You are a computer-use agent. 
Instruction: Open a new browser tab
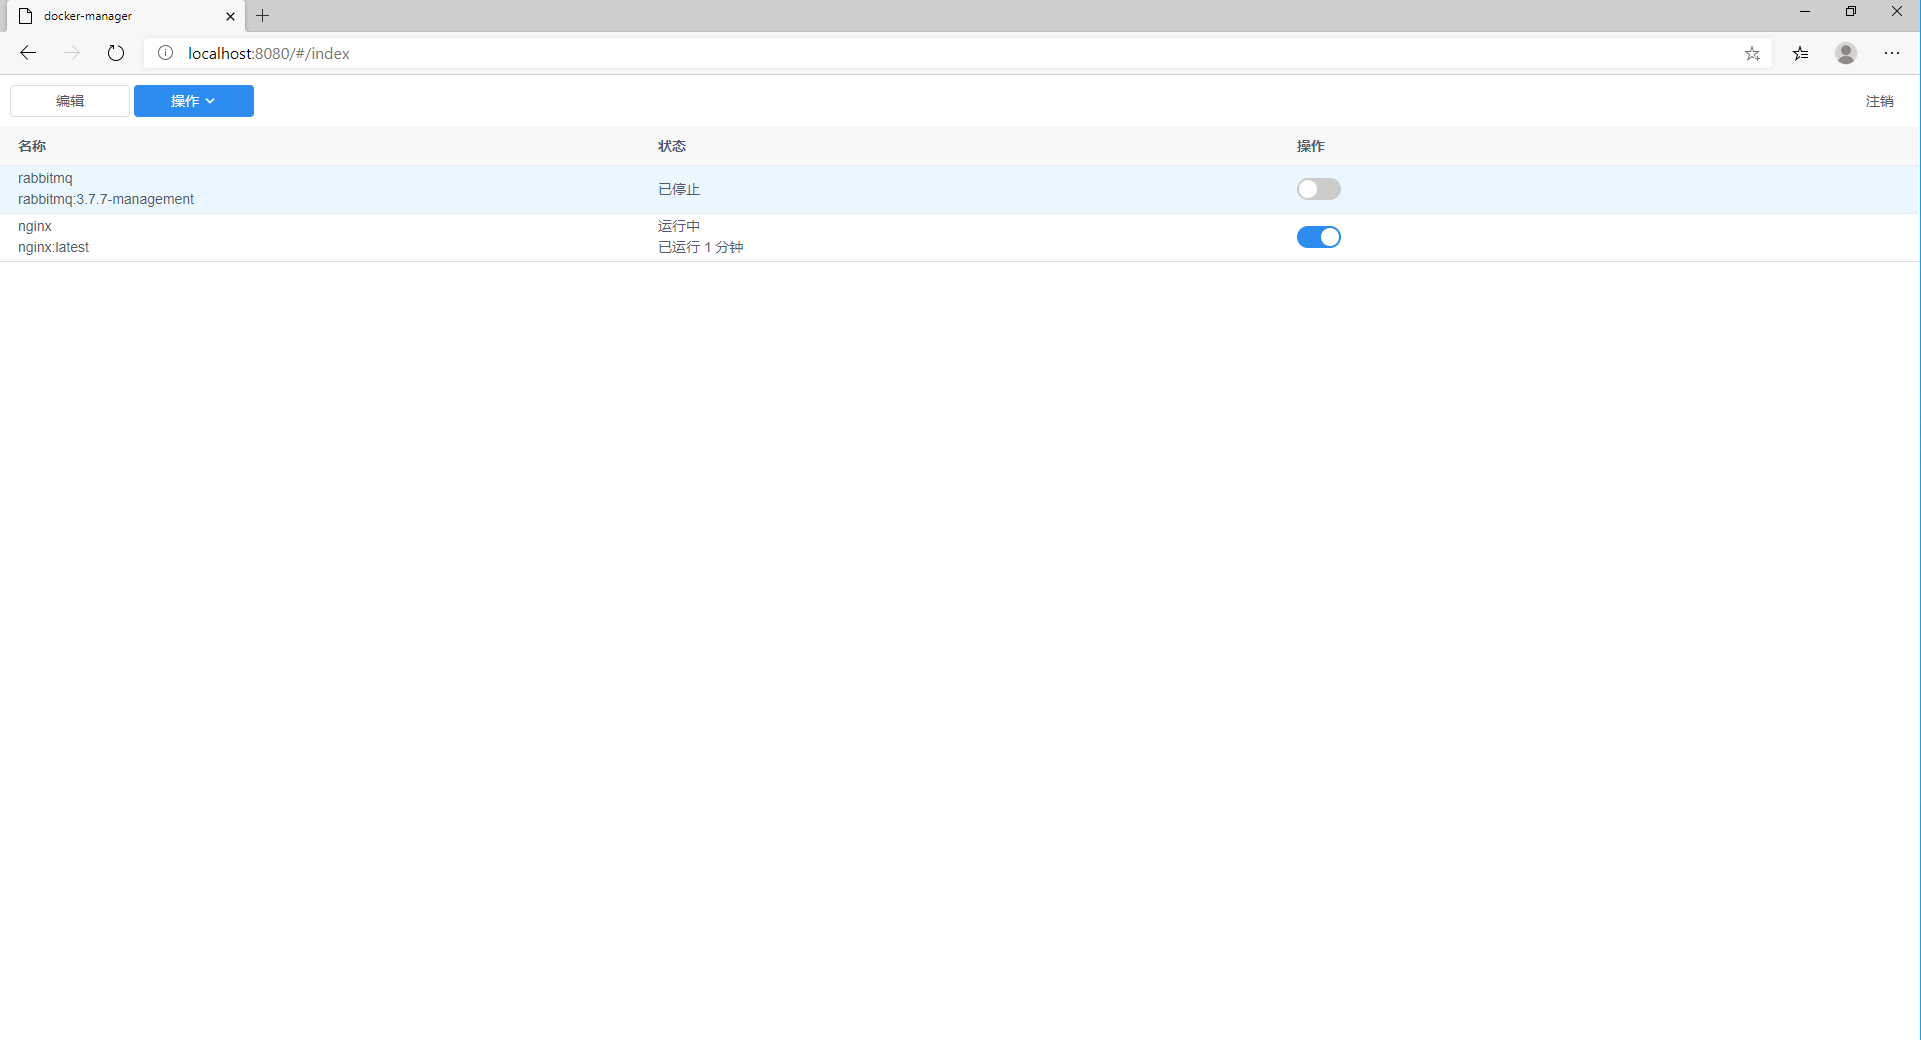pyautogui.click(x=263, y=16)
